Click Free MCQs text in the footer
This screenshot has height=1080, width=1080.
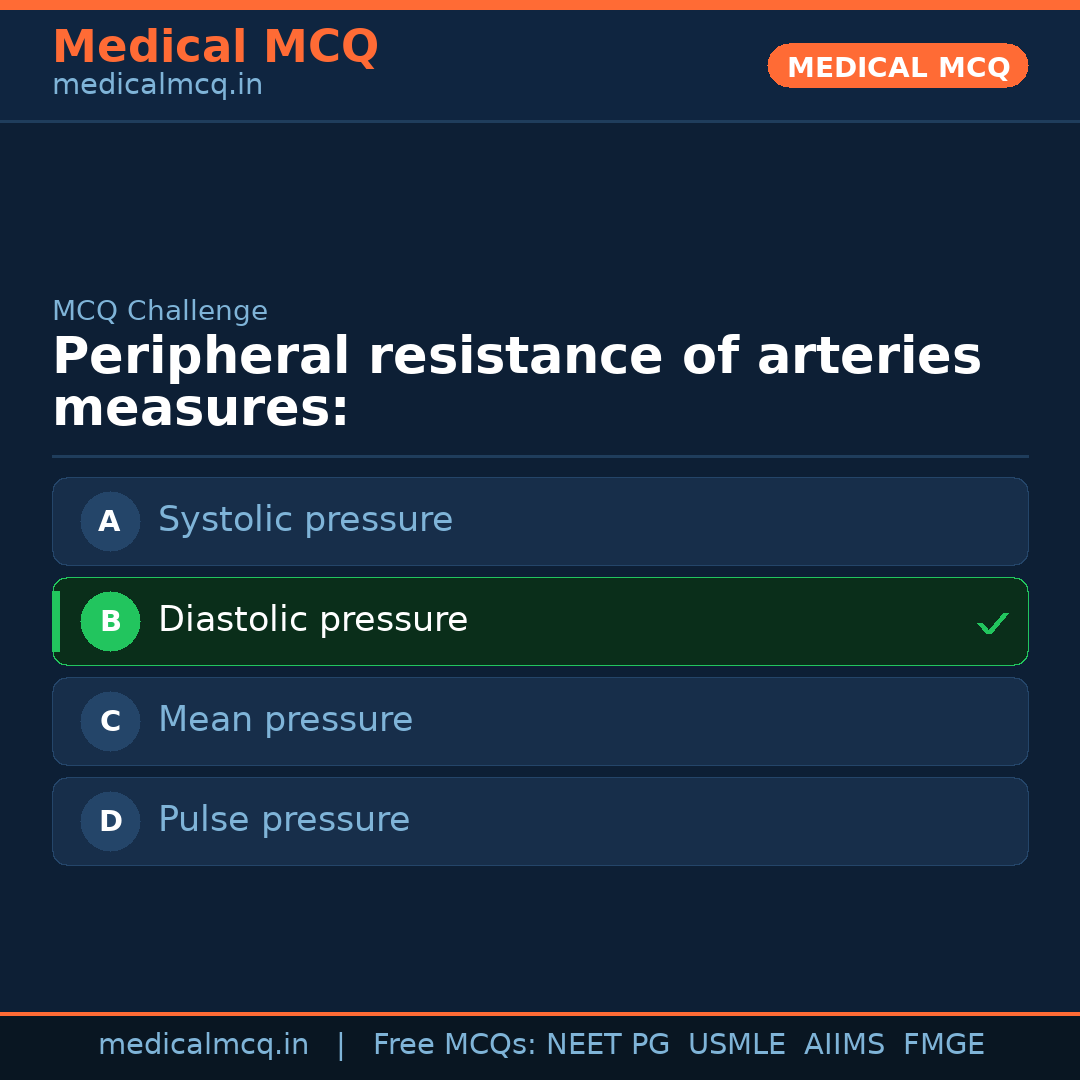coord(454,1045)
